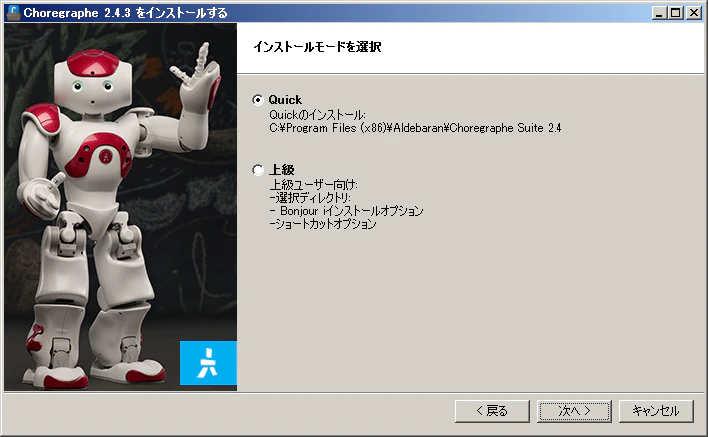Select the 上級 (advanced) radio button
The image size is (708, 437).
(258, 170)
